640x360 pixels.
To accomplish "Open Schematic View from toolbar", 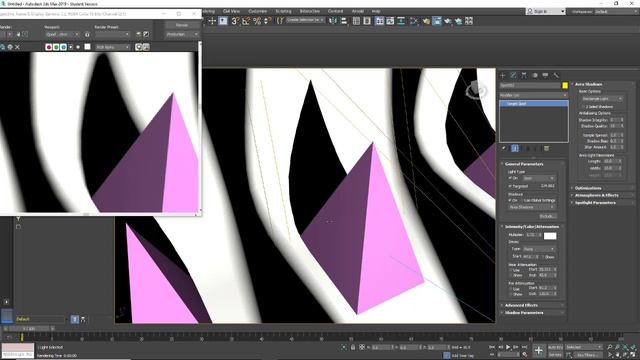I will pos(401,21).
